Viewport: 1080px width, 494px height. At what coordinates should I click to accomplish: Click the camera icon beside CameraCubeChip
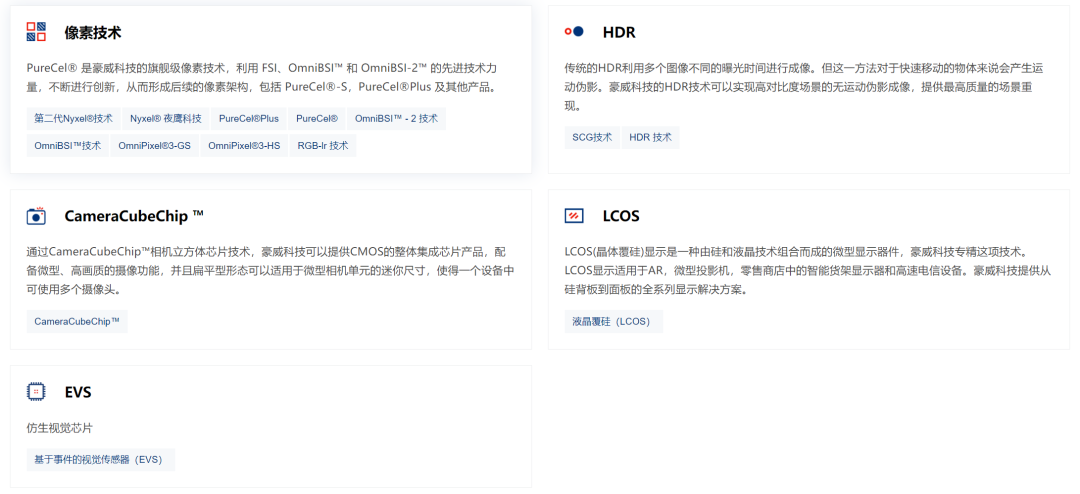pos(37,216)
